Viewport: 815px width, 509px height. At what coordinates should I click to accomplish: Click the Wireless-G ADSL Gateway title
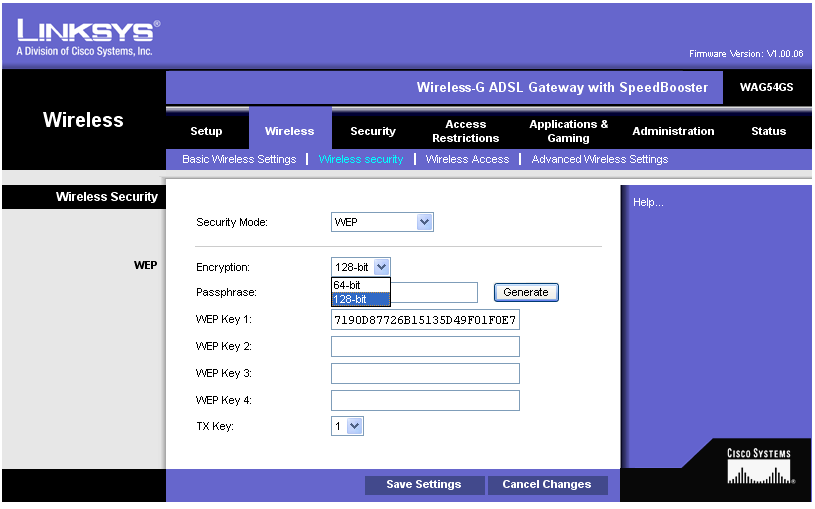click(x=562, y=87)
